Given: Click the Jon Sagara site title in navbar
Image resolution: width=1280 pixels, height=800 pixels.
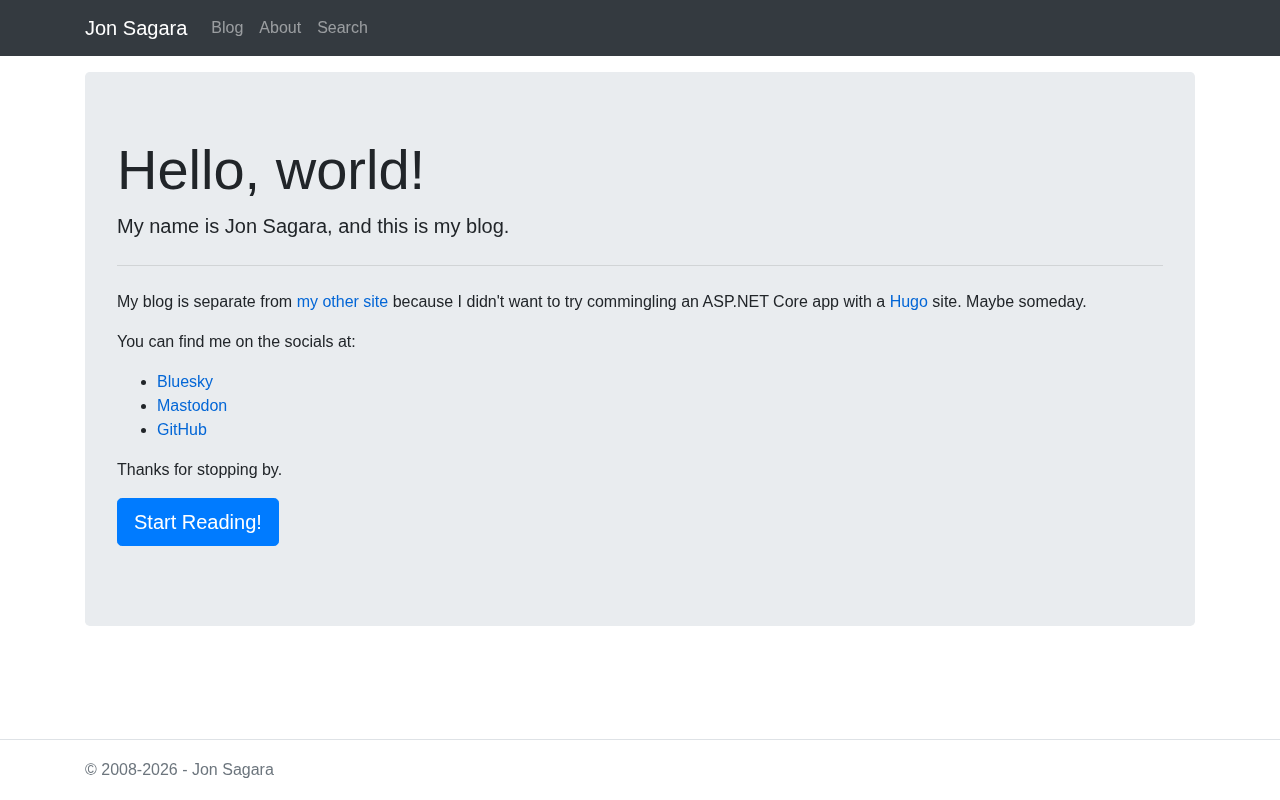Looking at the screenshot, I should 136,28.
